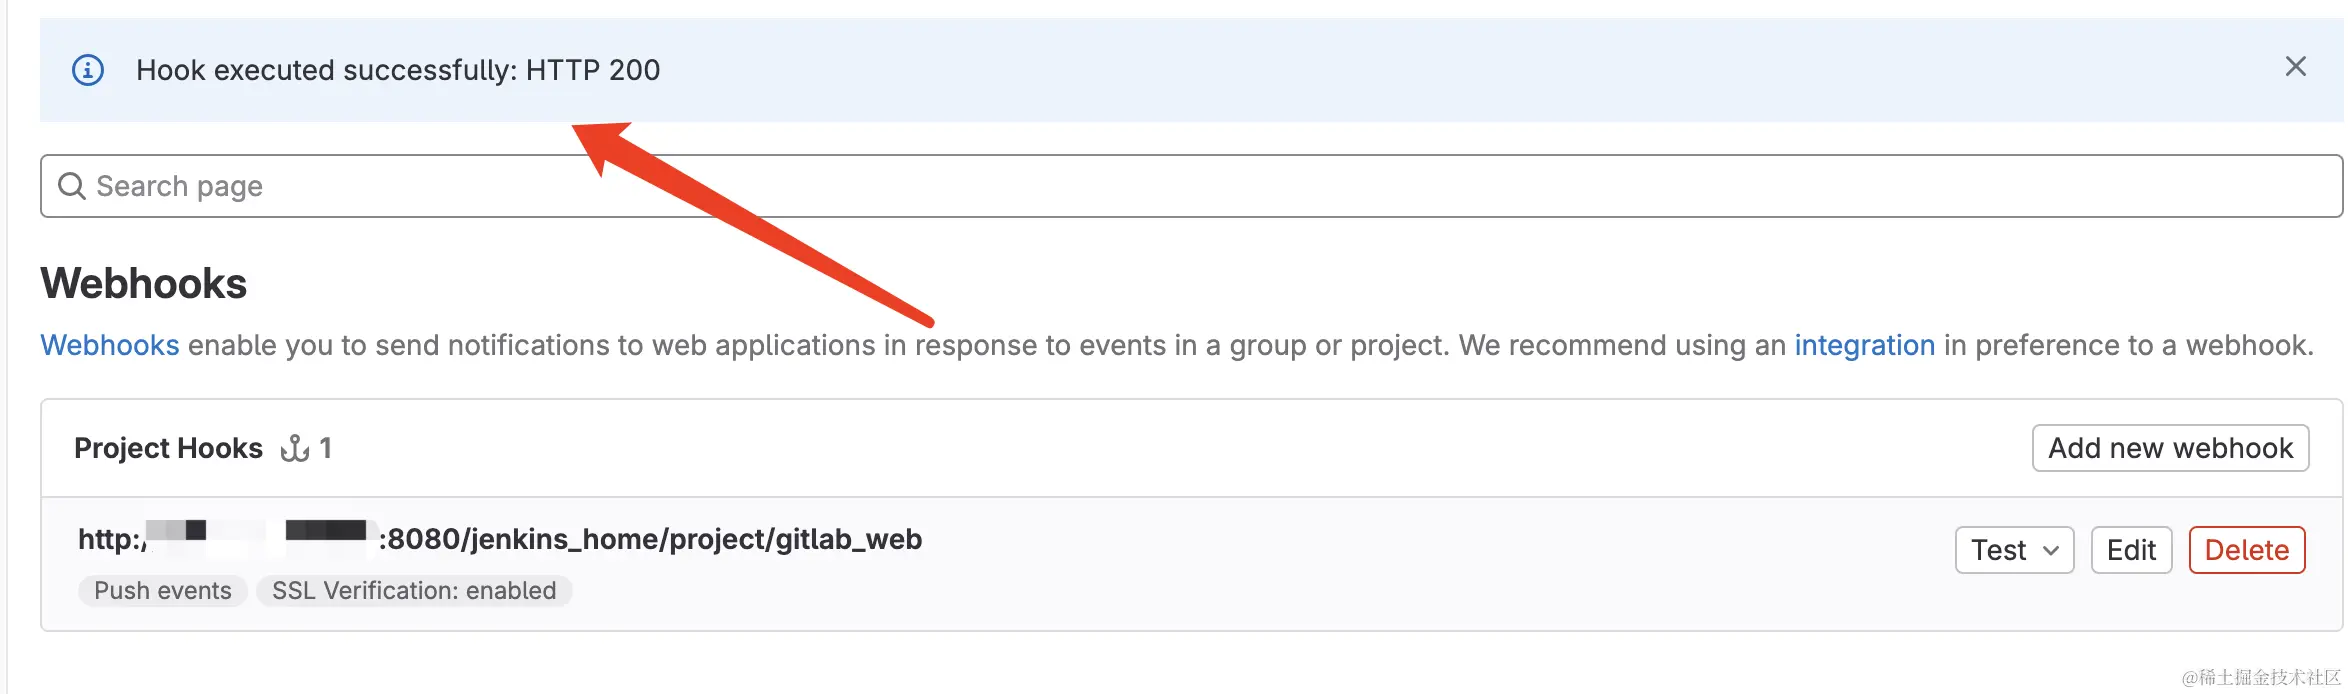Follow the integration link in the description
The width and height of the screenshot is (2348, 694).
click(1864, 345)
